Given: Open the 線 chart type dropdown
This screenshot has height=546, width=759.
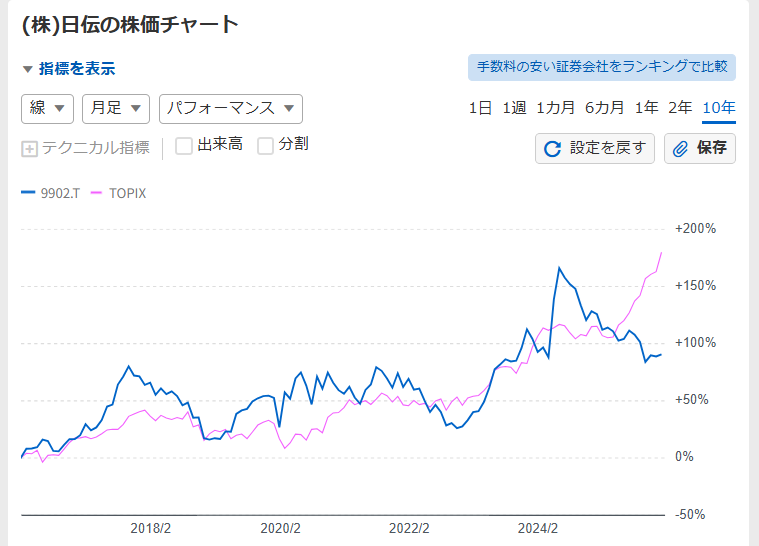Looking at the screenshot, I should tap(47, 108).
